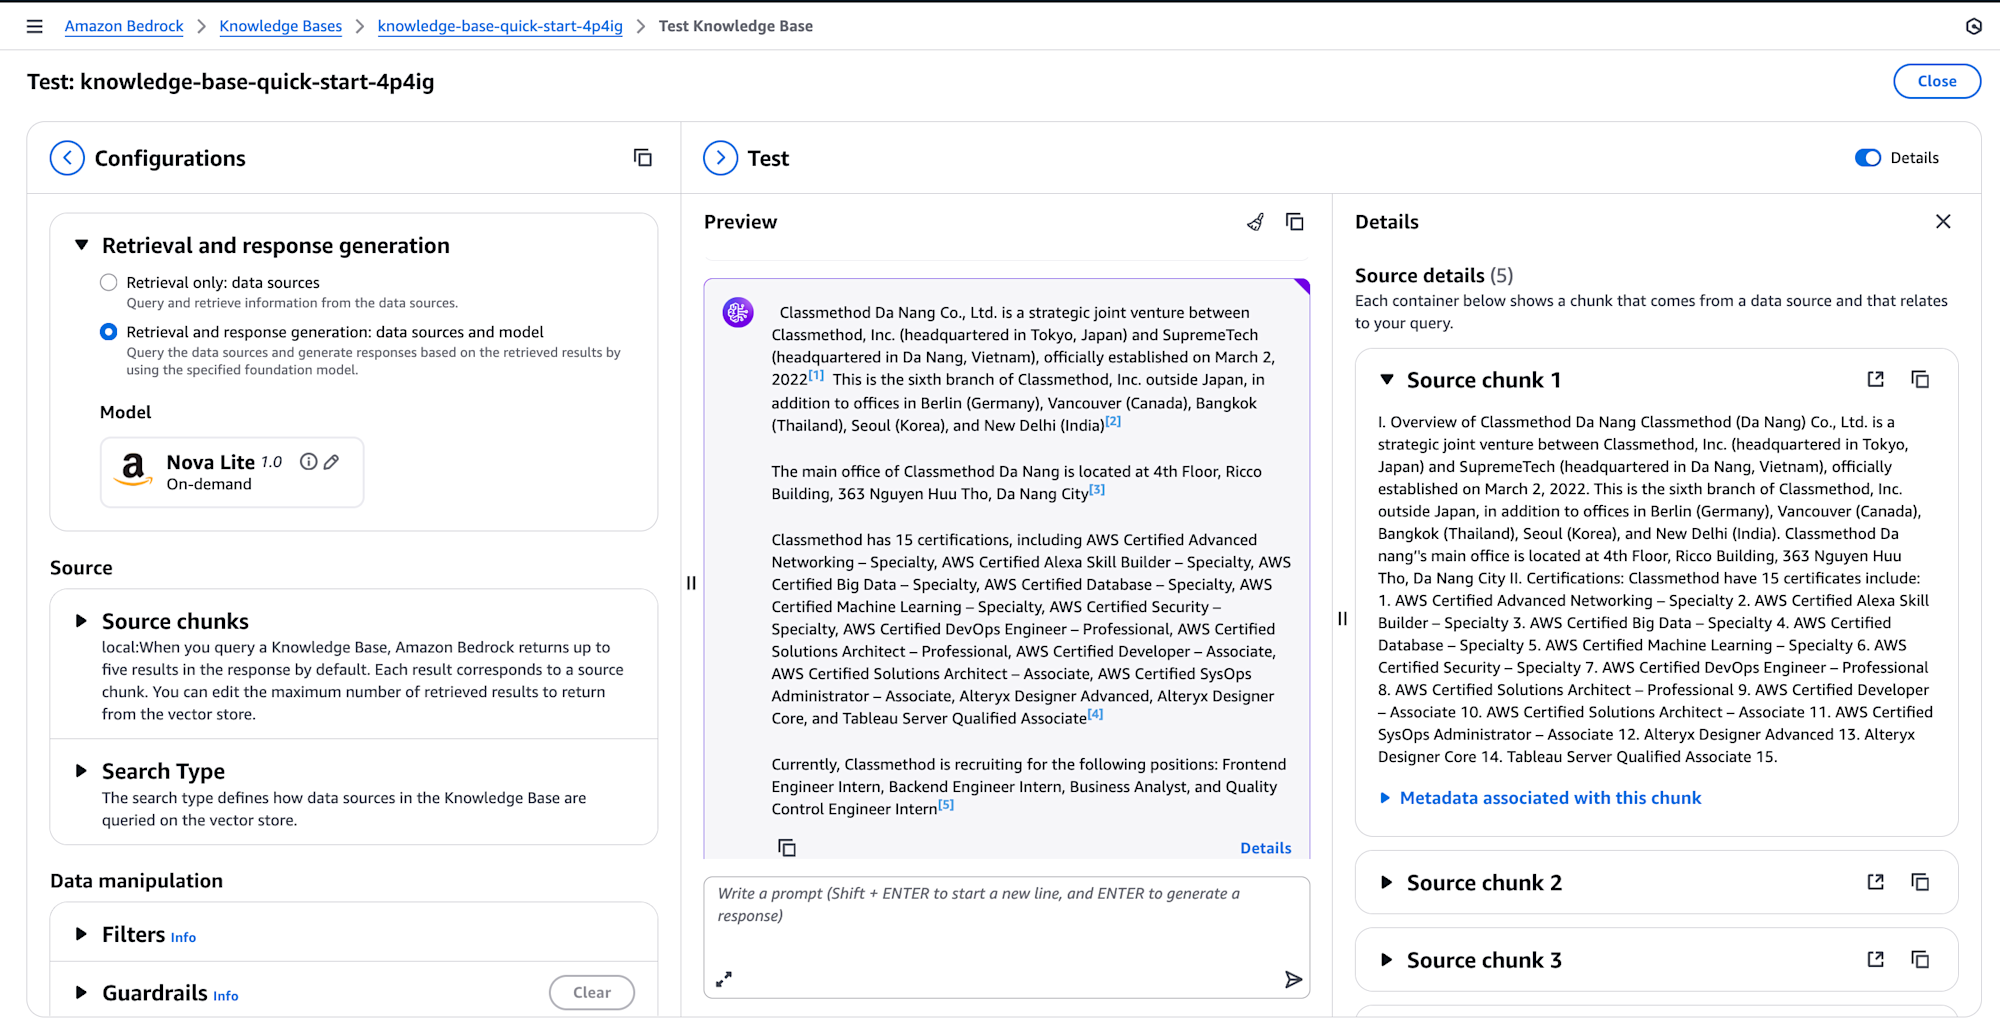This screenshot has width=2000, height=1032.
Task: Expand Metadata associated with this chunk
Action: [x=1540, y=798]
